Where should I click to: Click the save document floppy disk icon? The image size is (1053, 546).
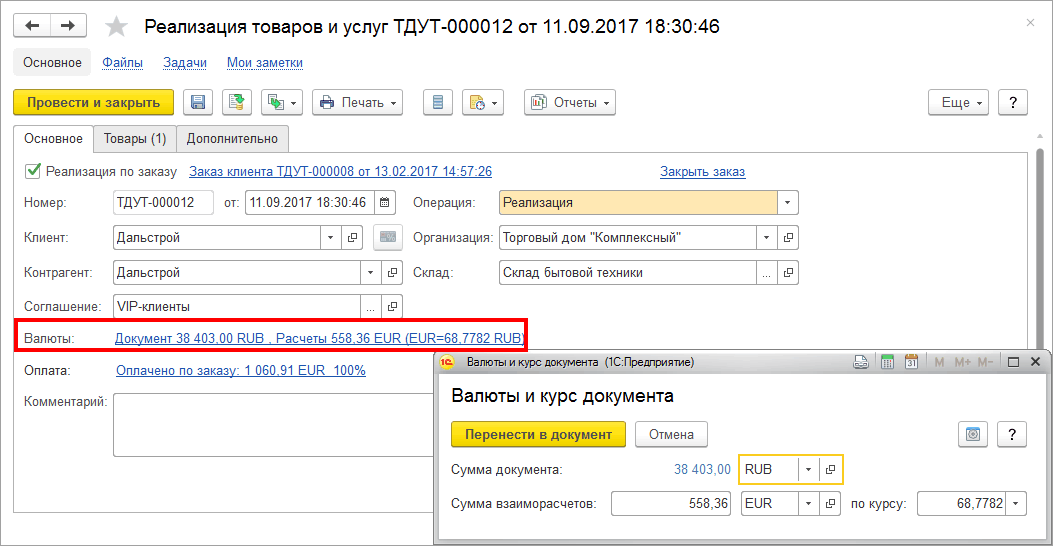tap(198, 102)
